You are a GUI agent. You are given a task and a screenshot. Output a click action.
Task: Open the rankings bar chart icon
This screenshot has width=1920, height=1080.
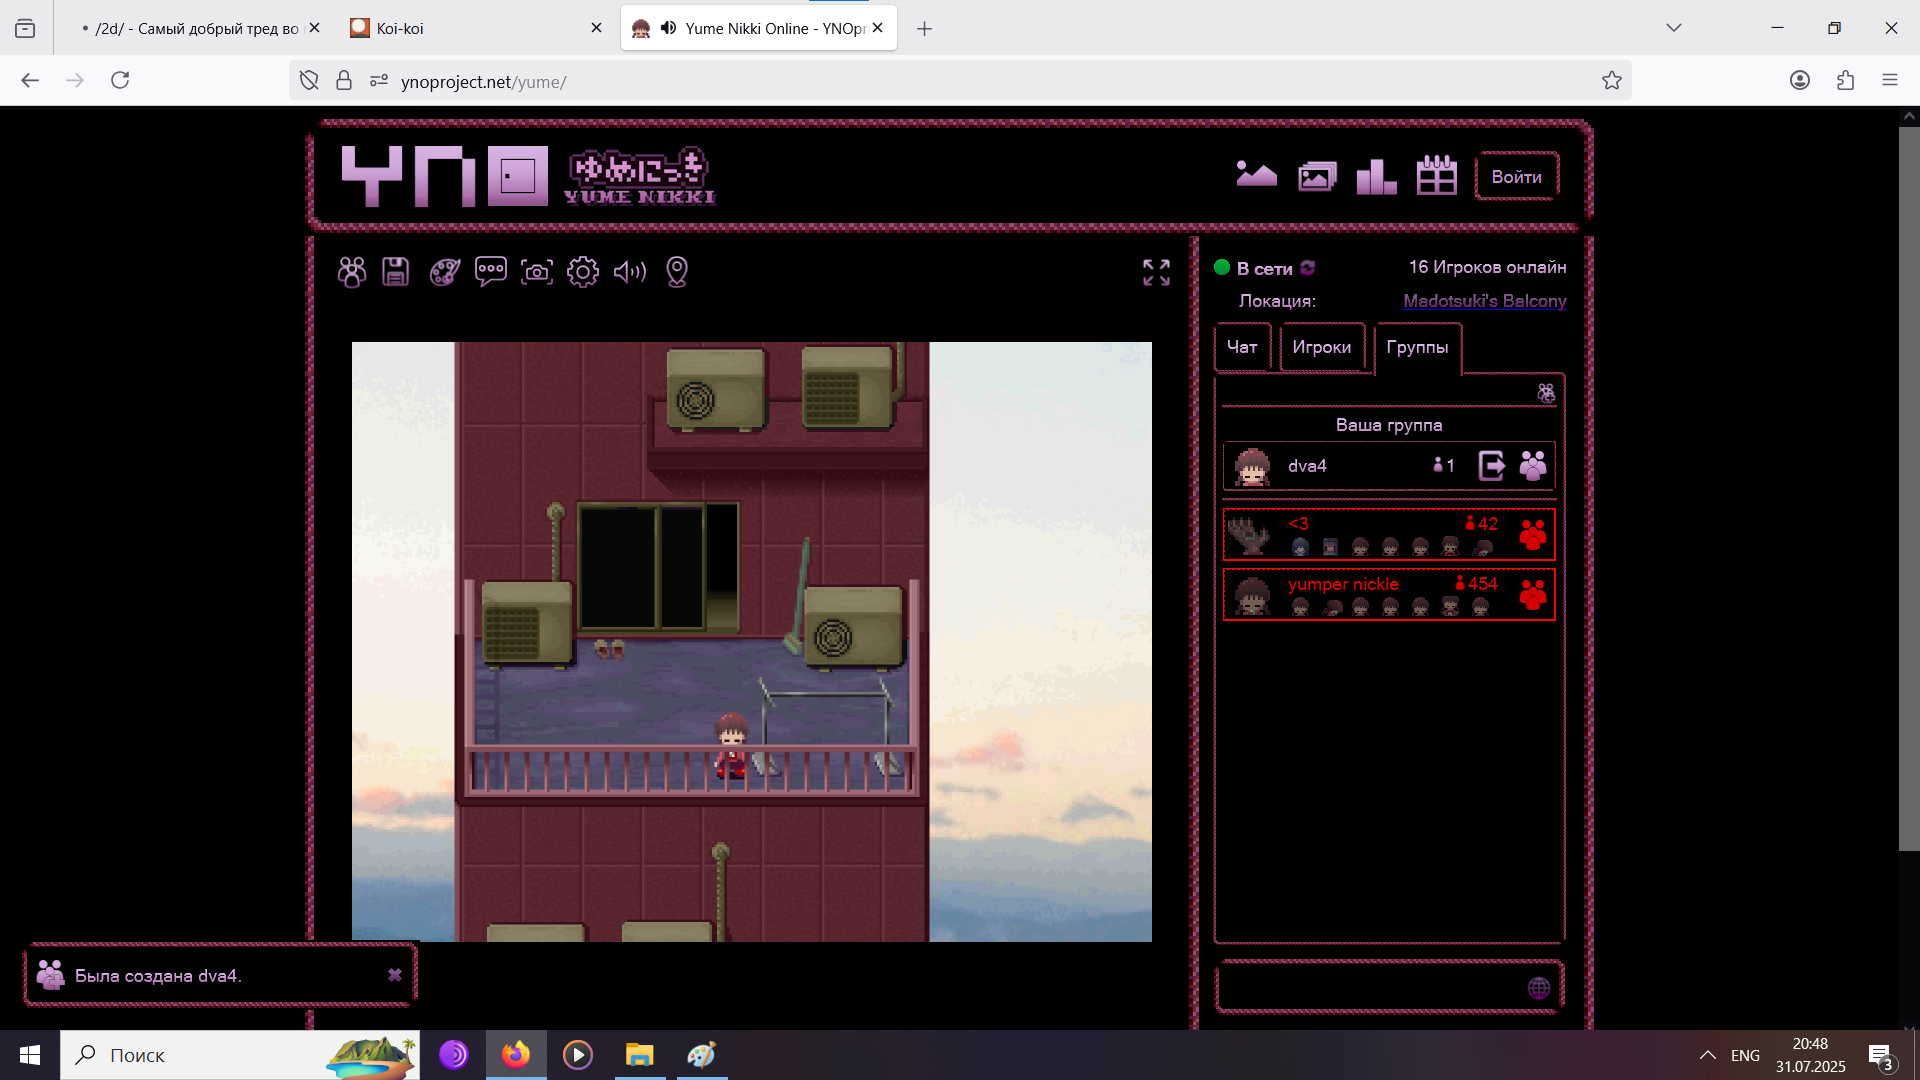coord(1376,177)
